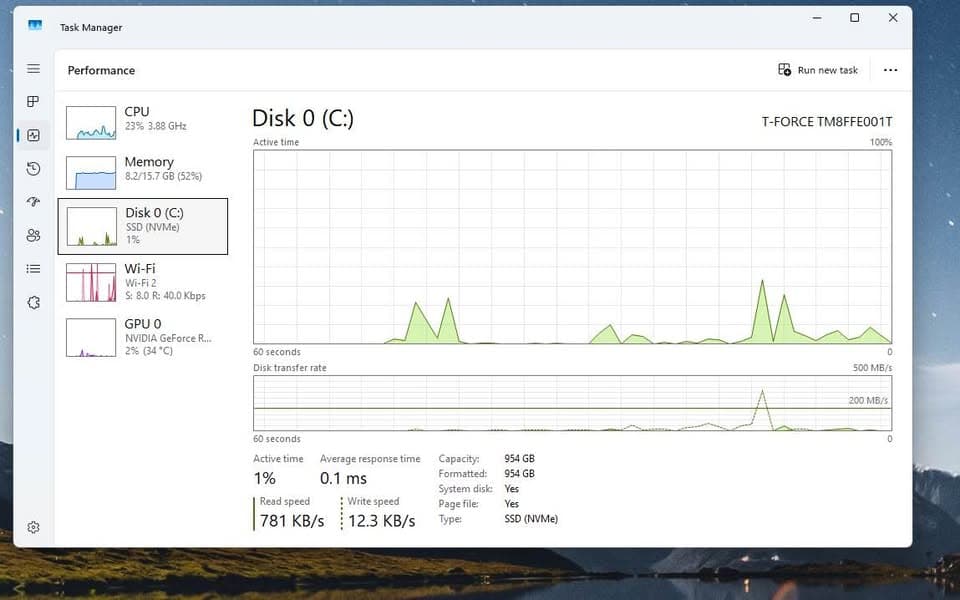Click the T-FORCE TM8FFE001T model name
The image size is (960, 600).
827,122
